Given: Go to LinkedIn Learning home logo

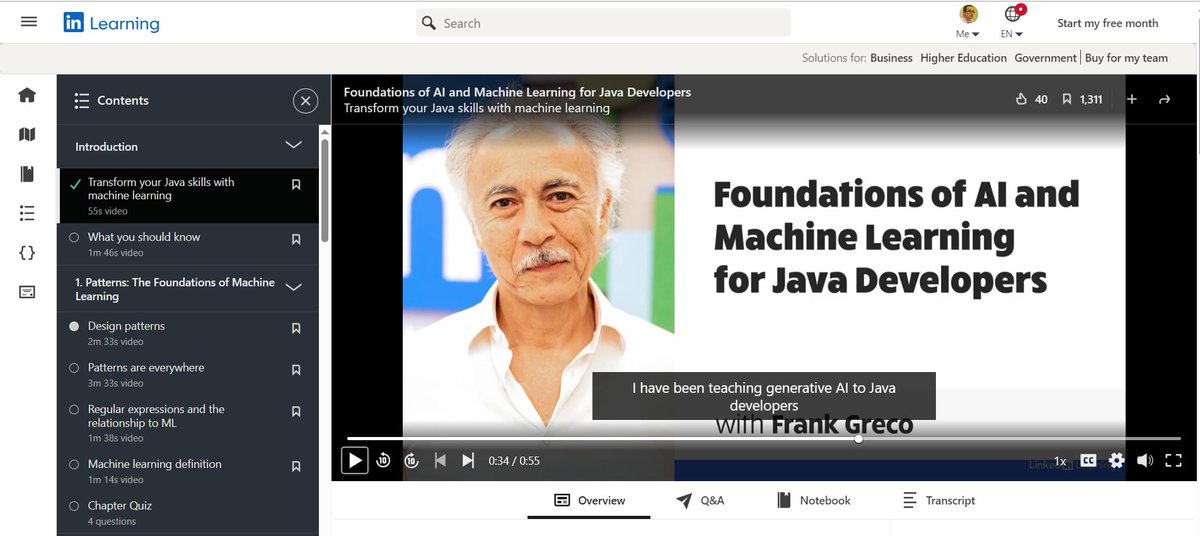Looking at the screenshot, I should [111, 23].
